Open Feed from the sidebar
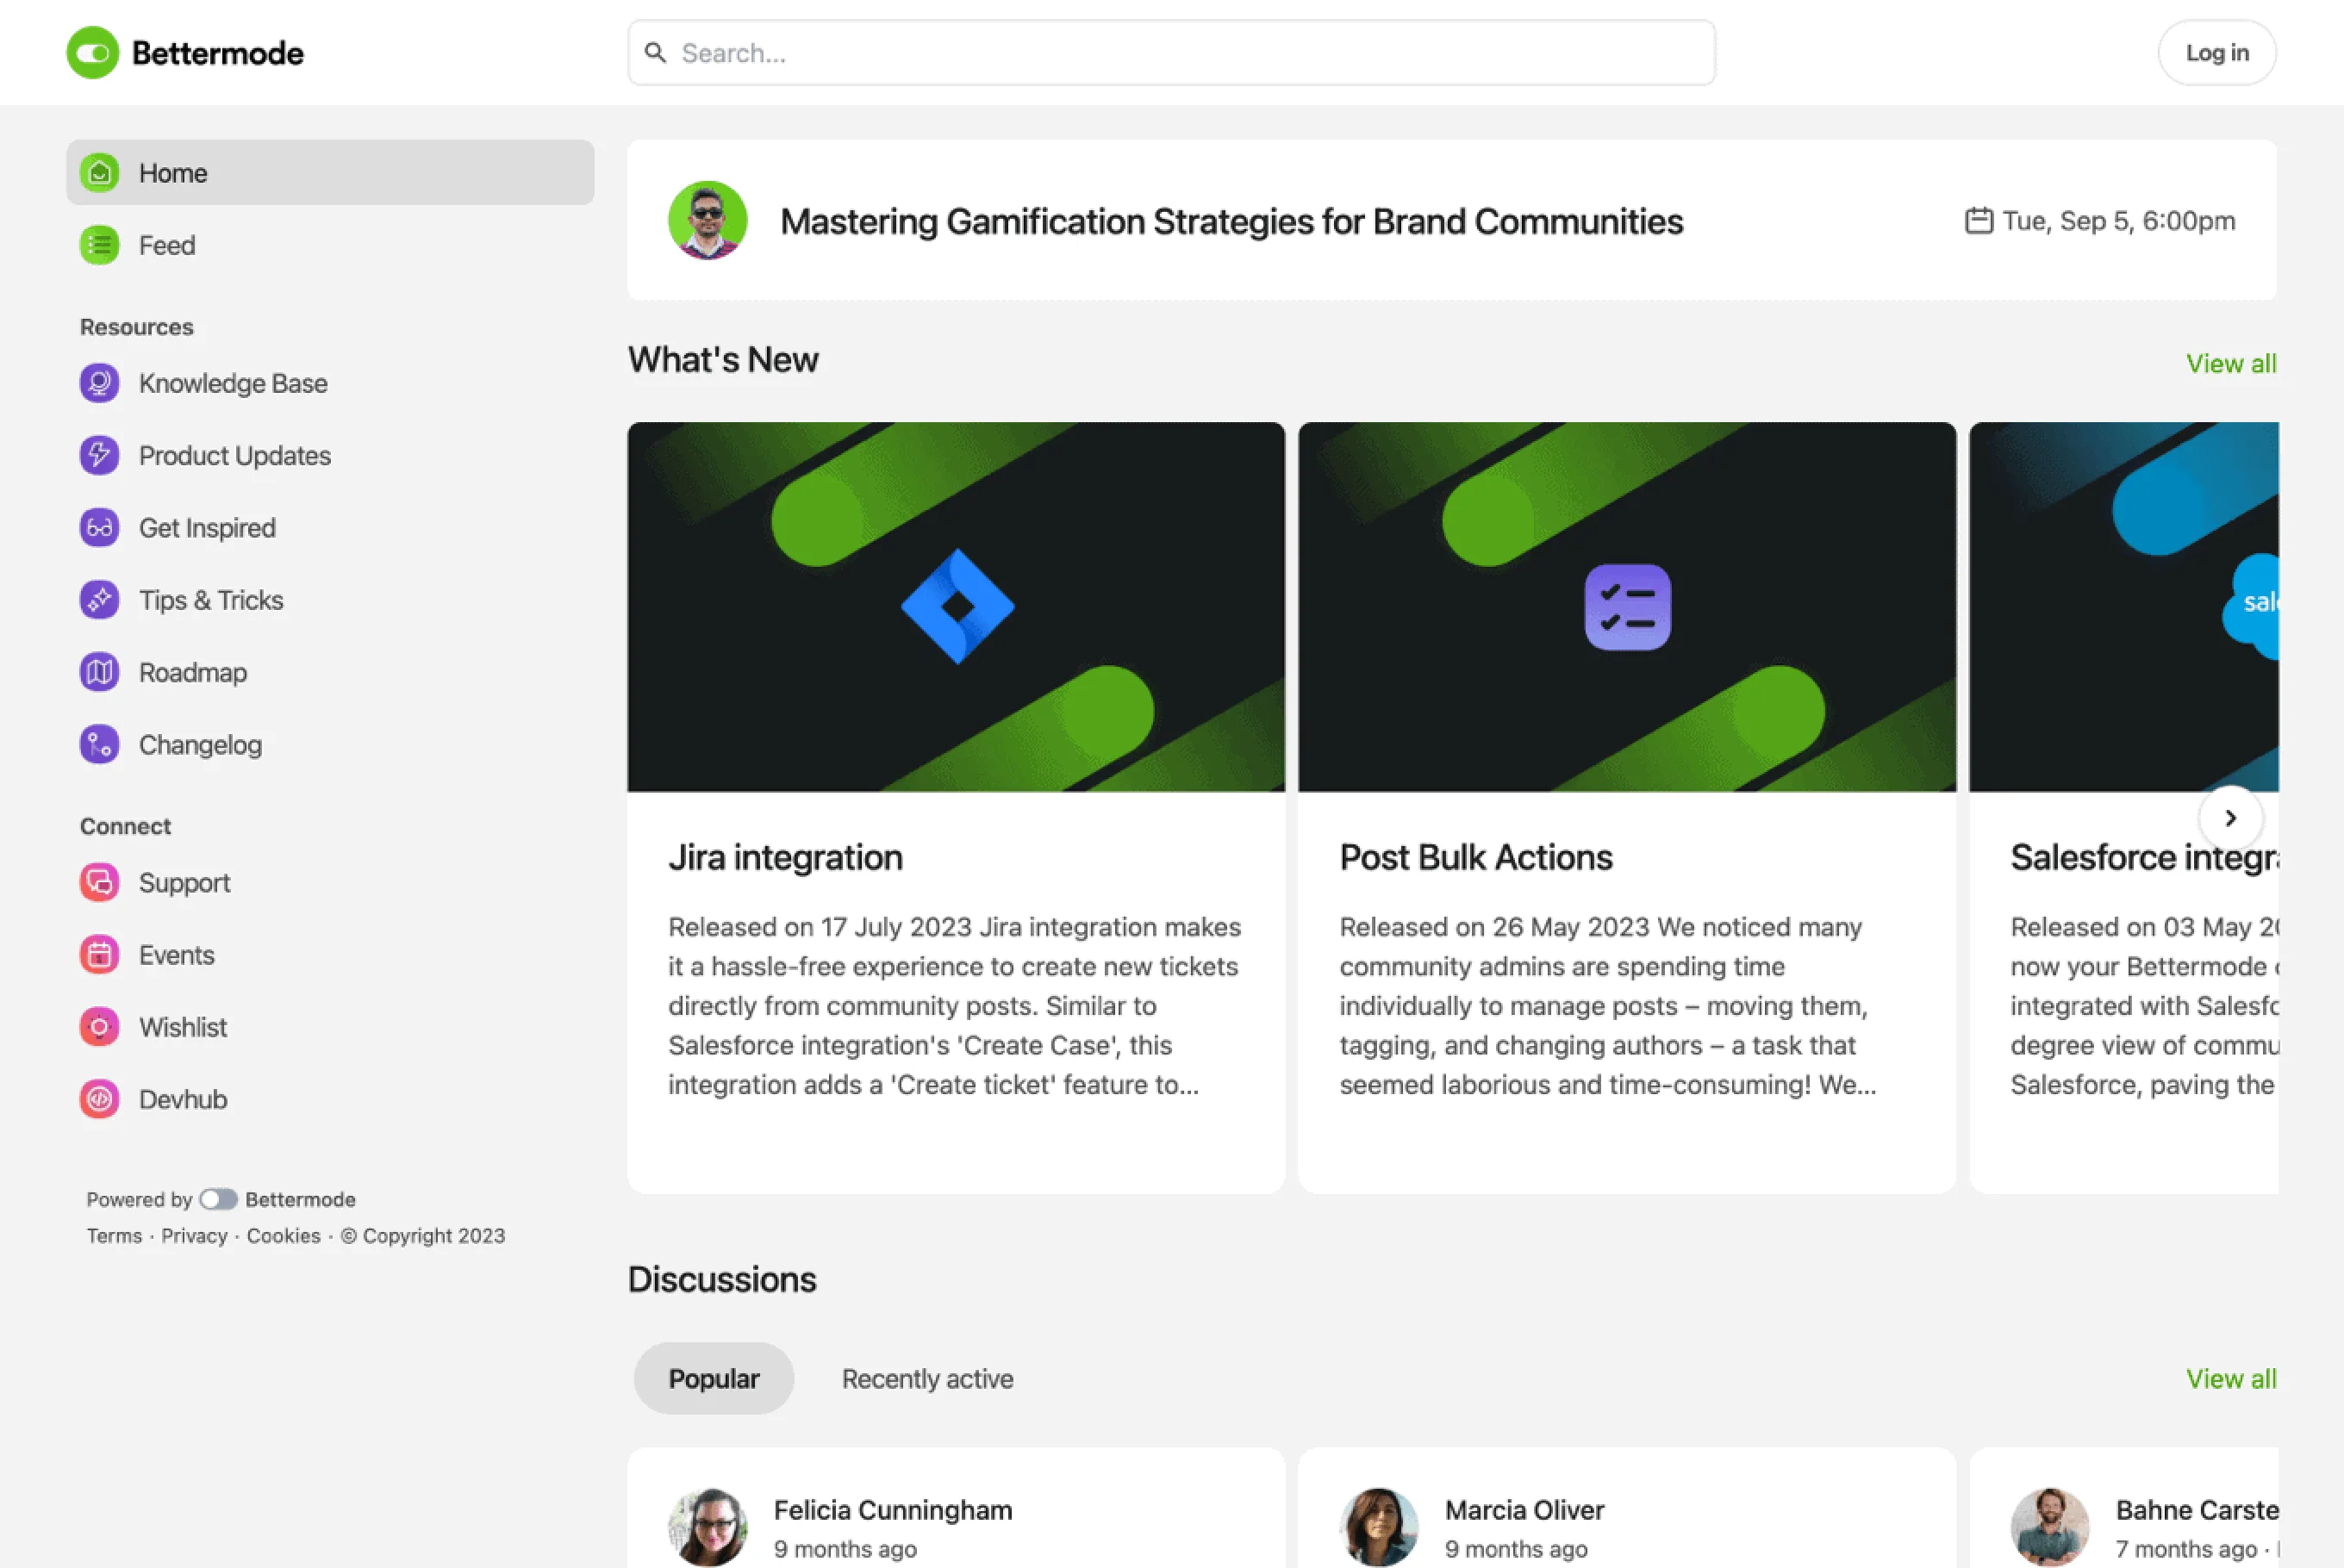 coord(330,245)
